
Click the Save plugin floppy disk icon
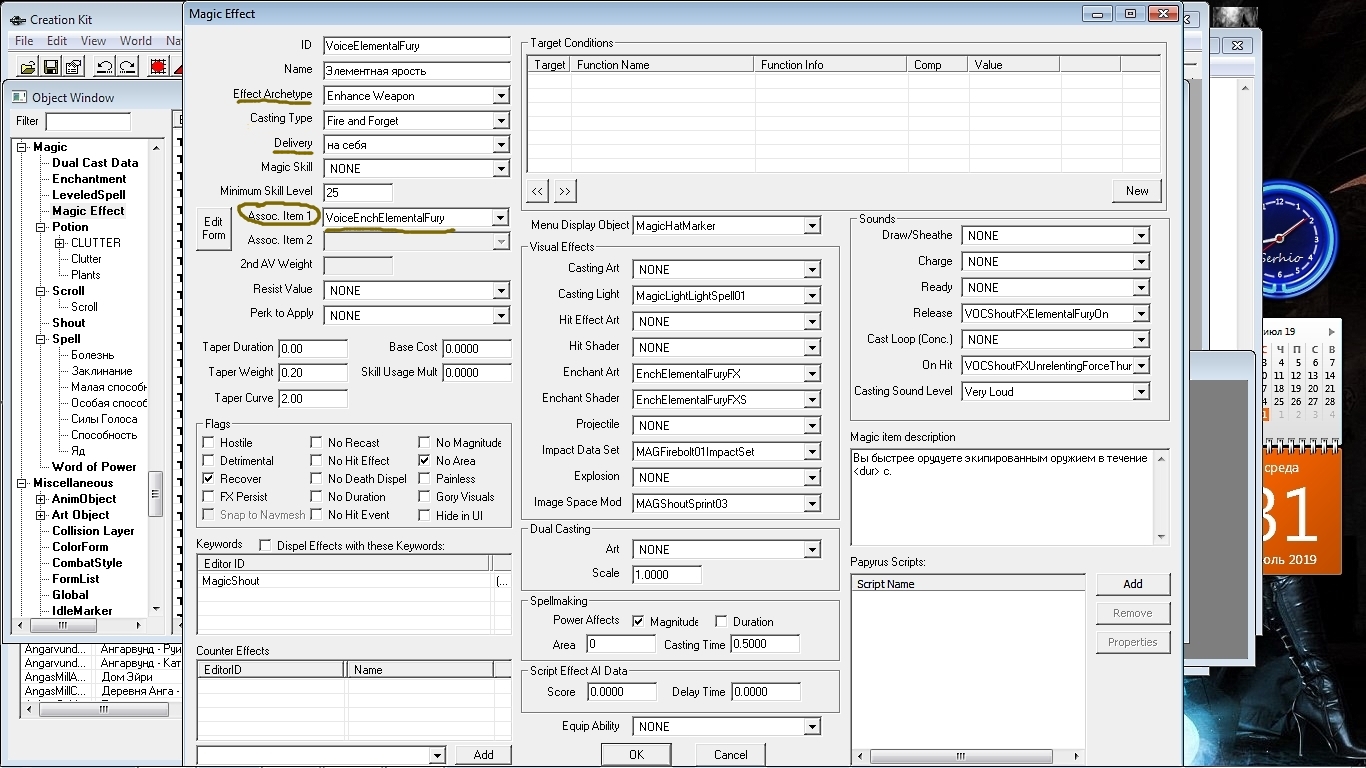point(51,67)
